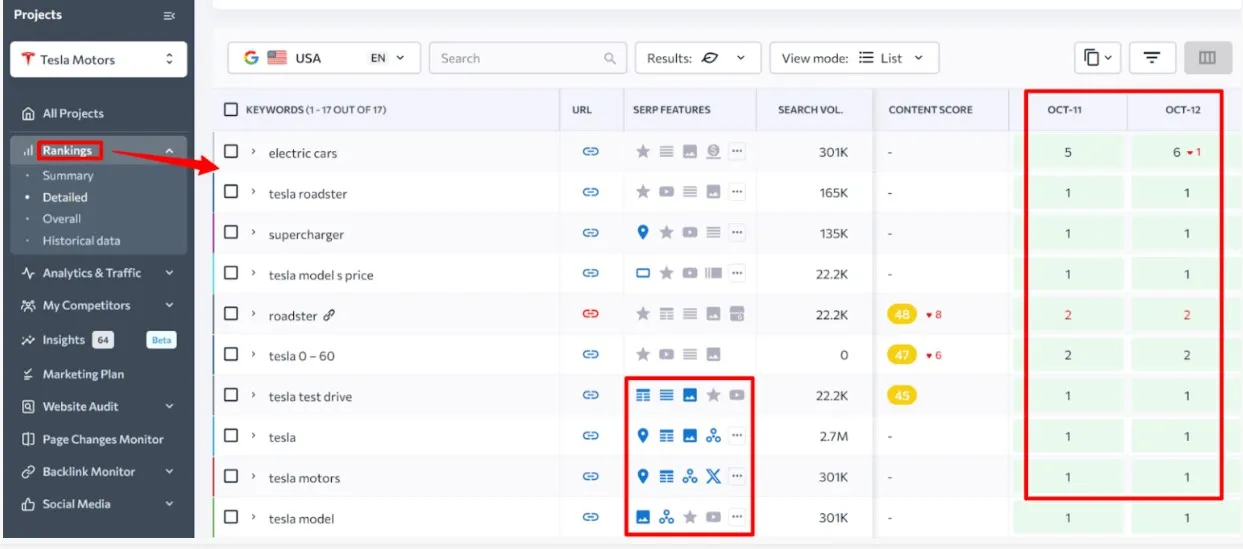Viewport: 1243px width, 549px height.
Task: Open Page Changes Monitor
Action: [x=103, y=439]
